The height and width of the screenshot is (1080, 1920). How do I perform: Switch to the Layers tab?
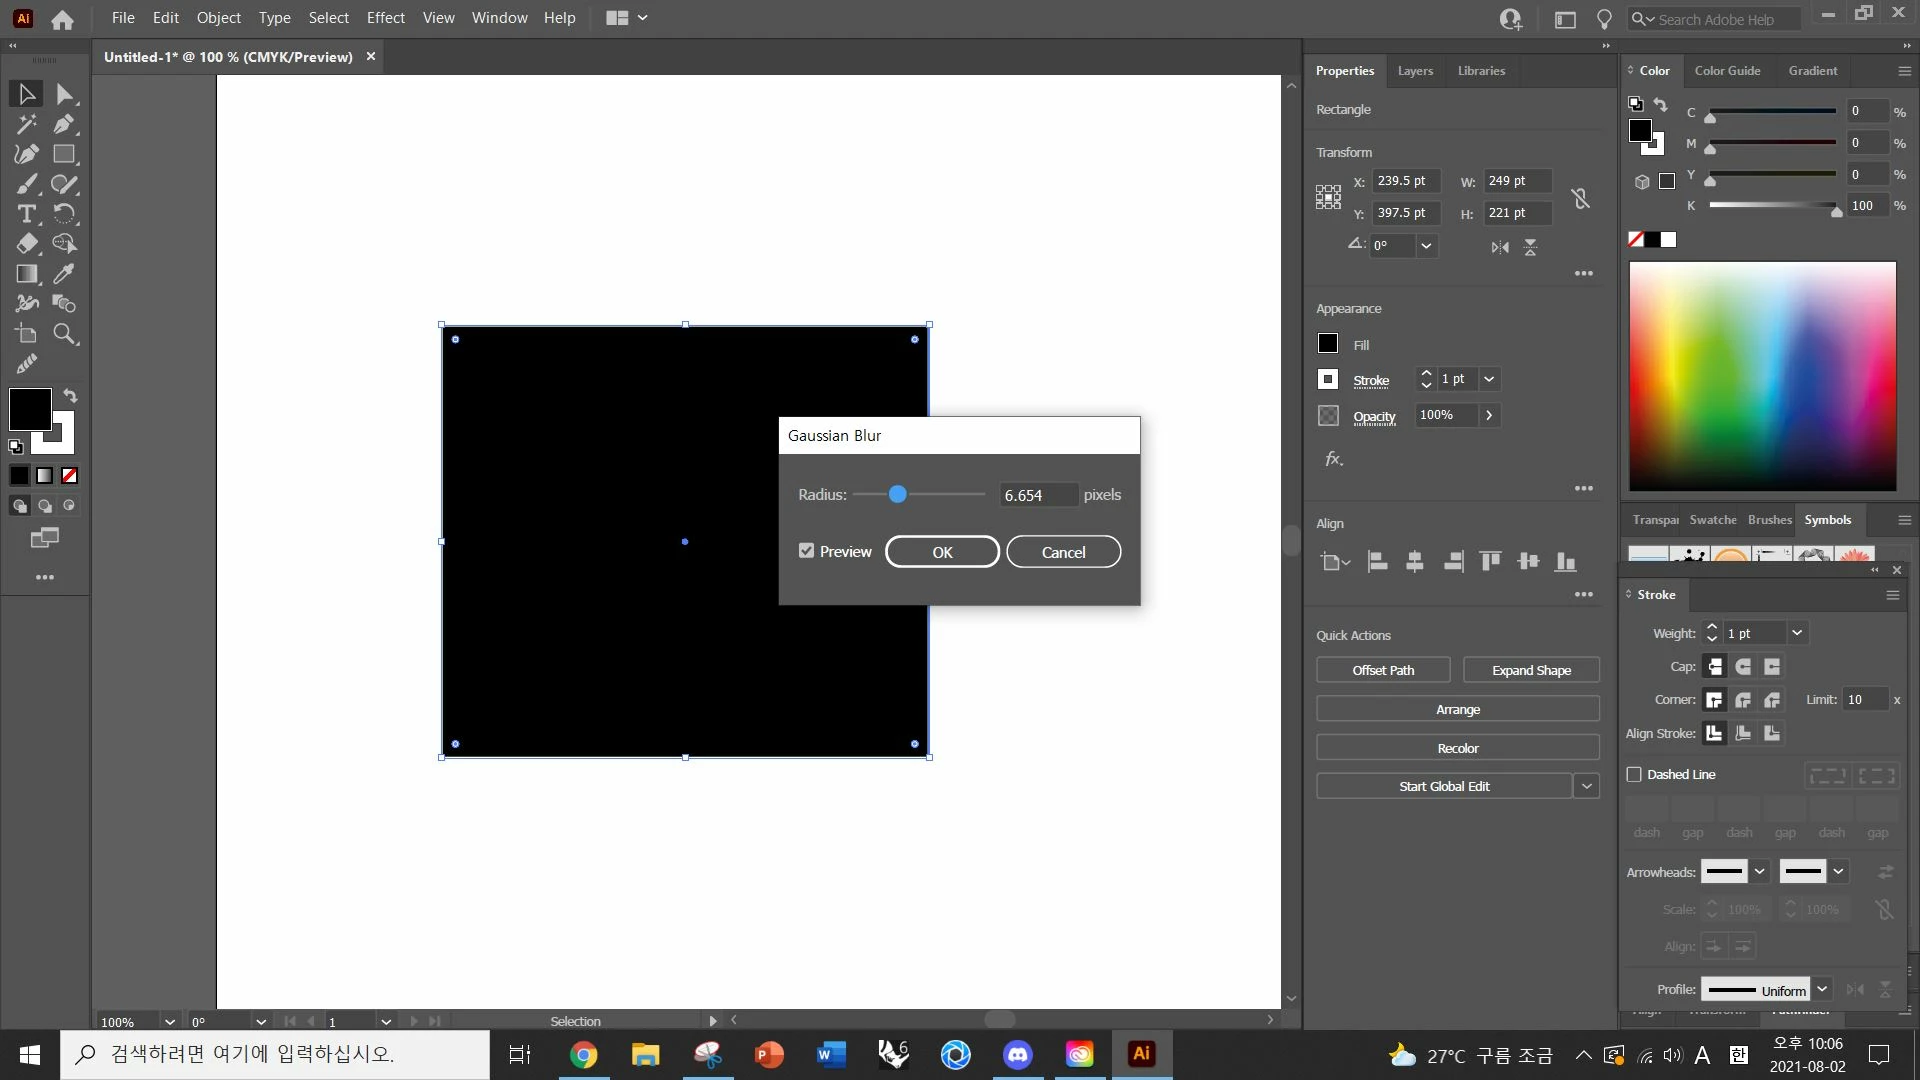[x=1415, y=71]
